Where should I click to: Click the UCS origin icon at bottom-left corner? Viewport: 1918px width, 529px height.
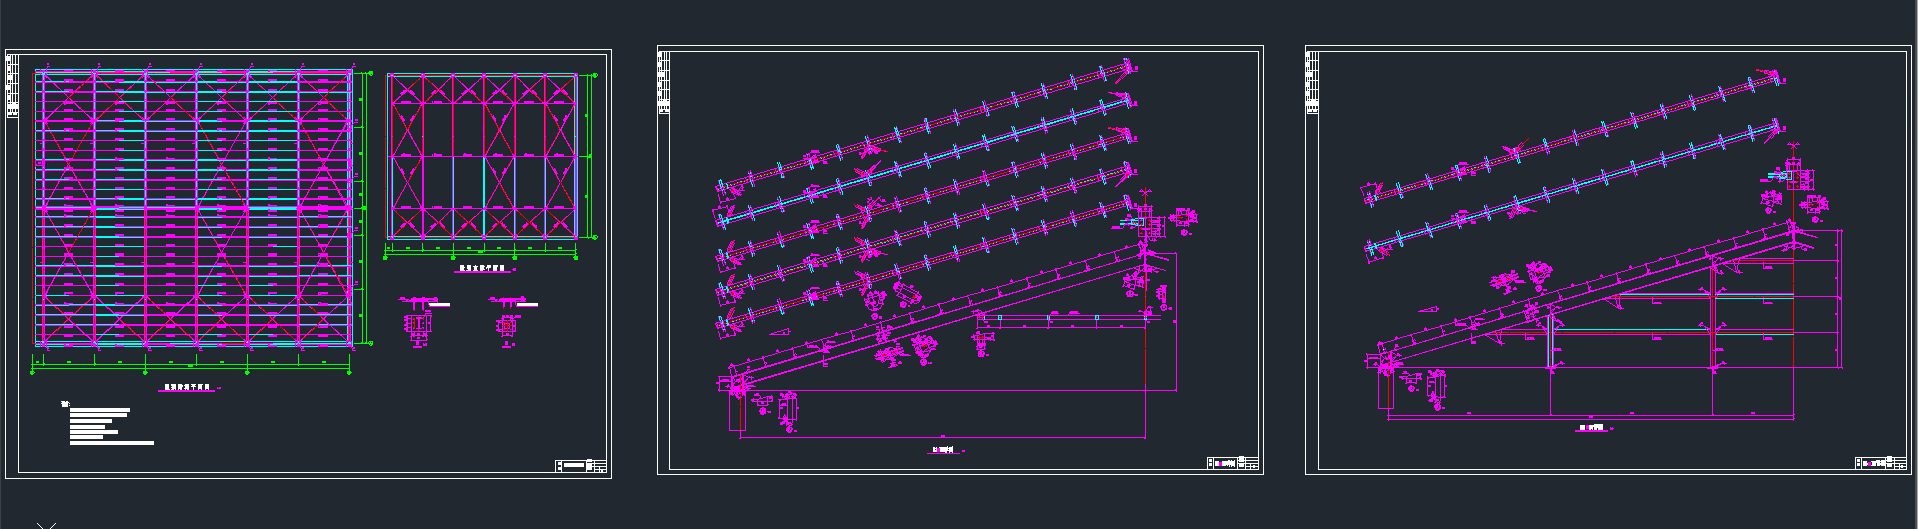point(45,524)
